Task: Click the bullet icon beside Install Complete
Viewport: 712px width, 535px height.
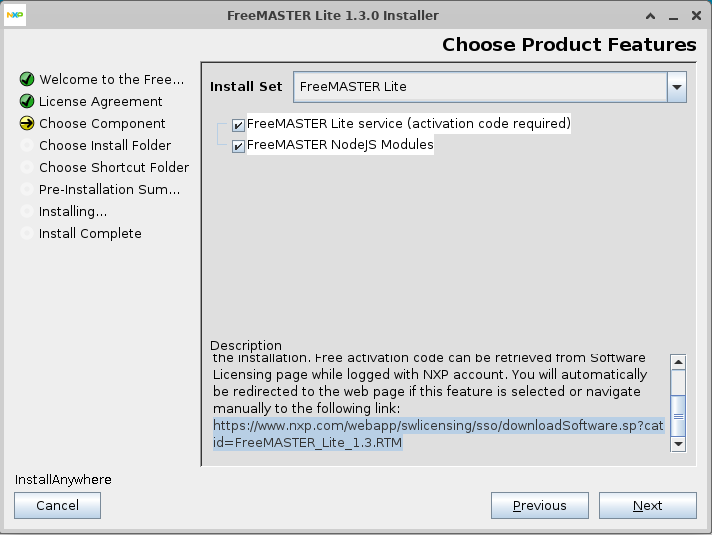Action: click(27, 234)
